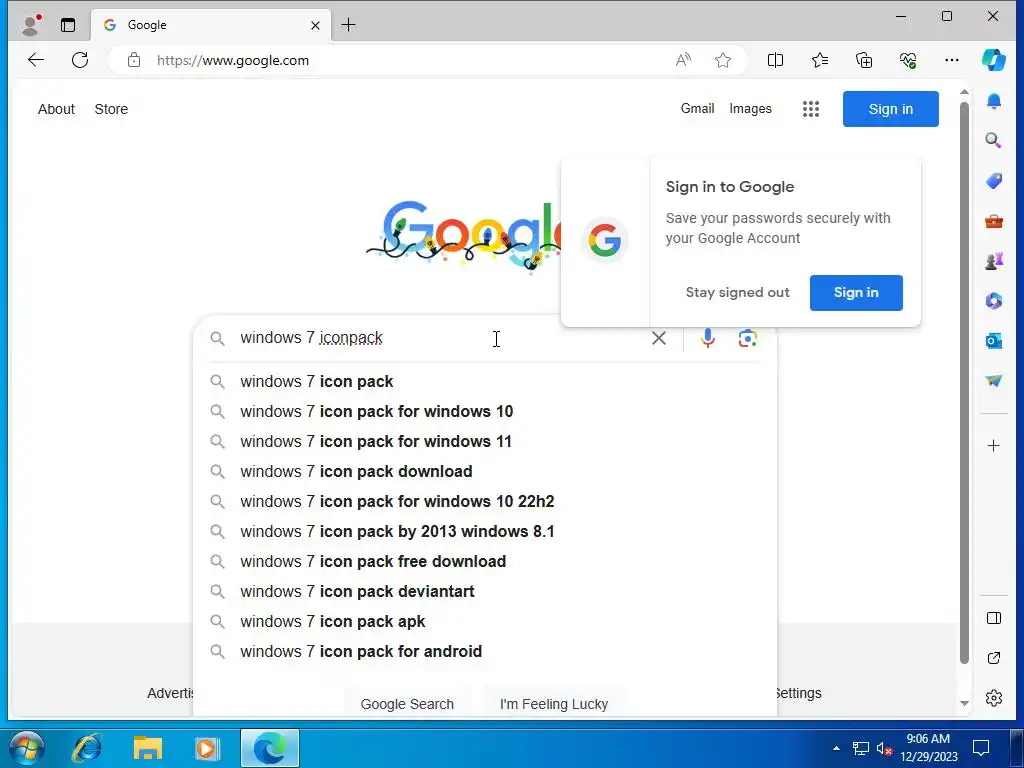Viewport: 1024px width, 768px height.
Task: Add a sidebar app with plus
Action: 993,445
